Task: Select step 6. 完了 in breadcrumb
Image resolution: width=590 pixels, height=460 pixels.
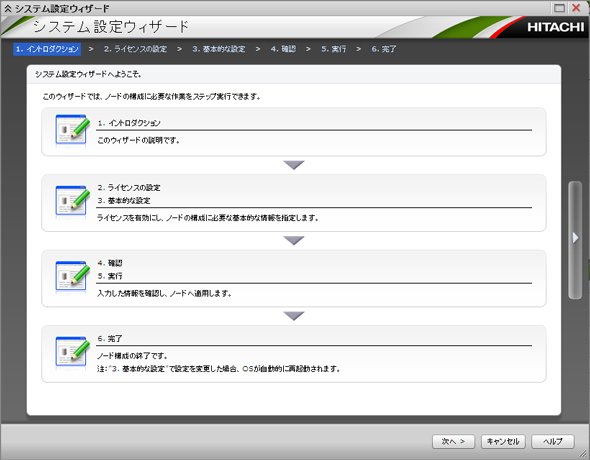Action: pyautogui.click(x=383, y=49)
